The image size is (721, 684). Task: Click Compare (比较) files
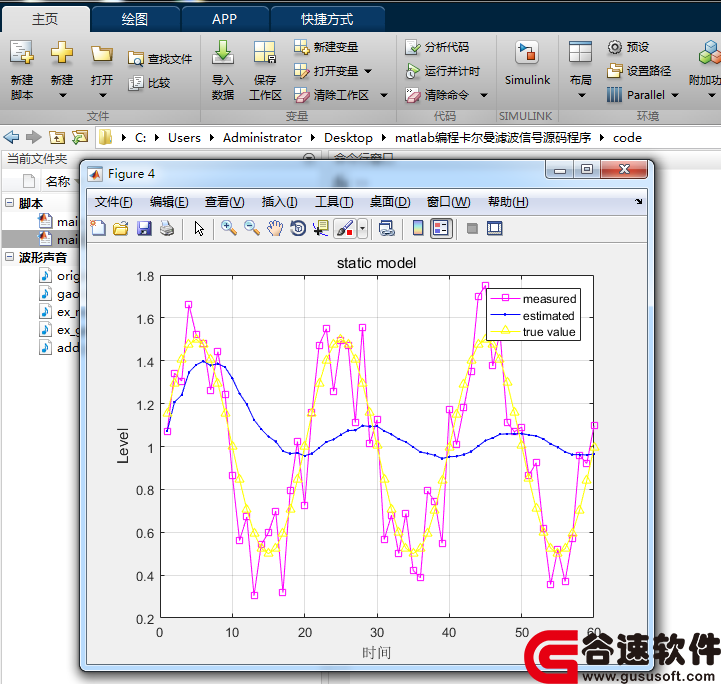point(149,83)
